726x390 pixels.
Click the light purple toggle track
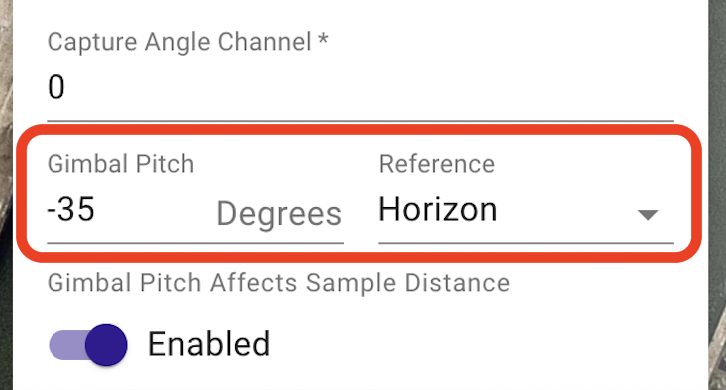(68, 345)
